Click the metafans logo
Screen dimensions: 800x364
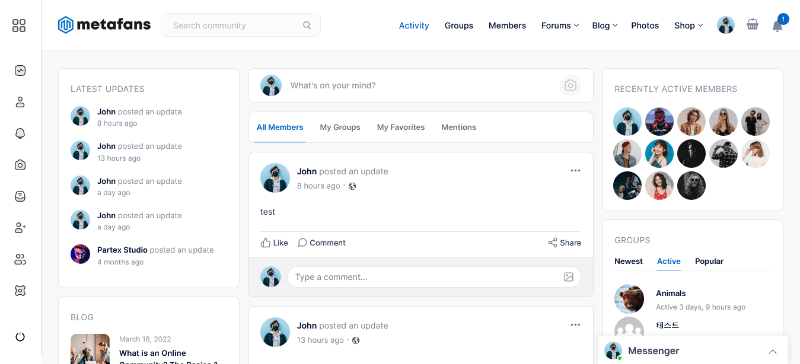click(x=104, y=25)
